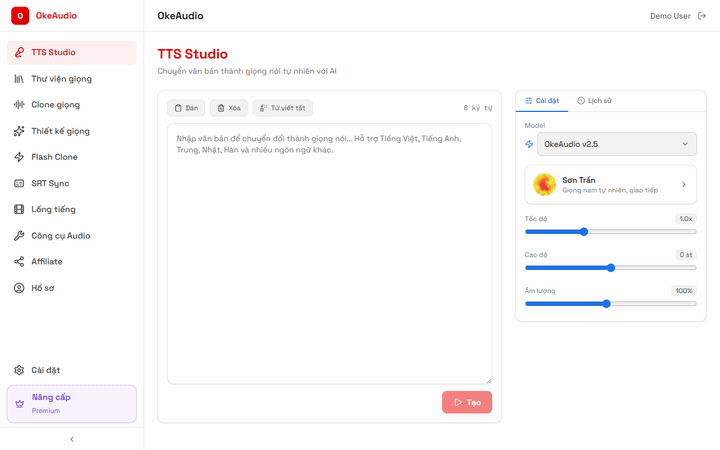Expand the Sơn Trần voice selector chevron
720x450 pixels.
pos(684,185)
